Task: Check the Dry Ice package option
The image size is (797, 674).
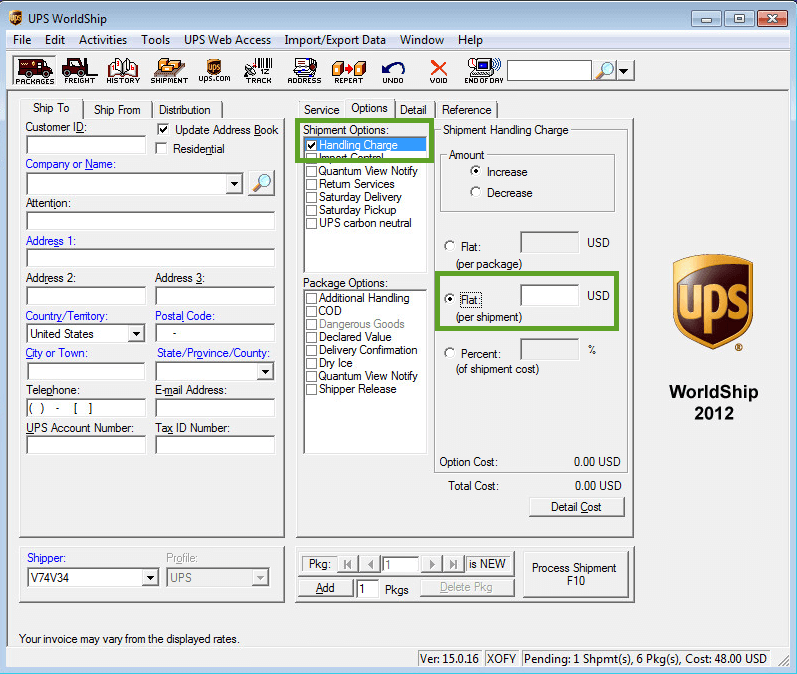Action: click(312, 363)
